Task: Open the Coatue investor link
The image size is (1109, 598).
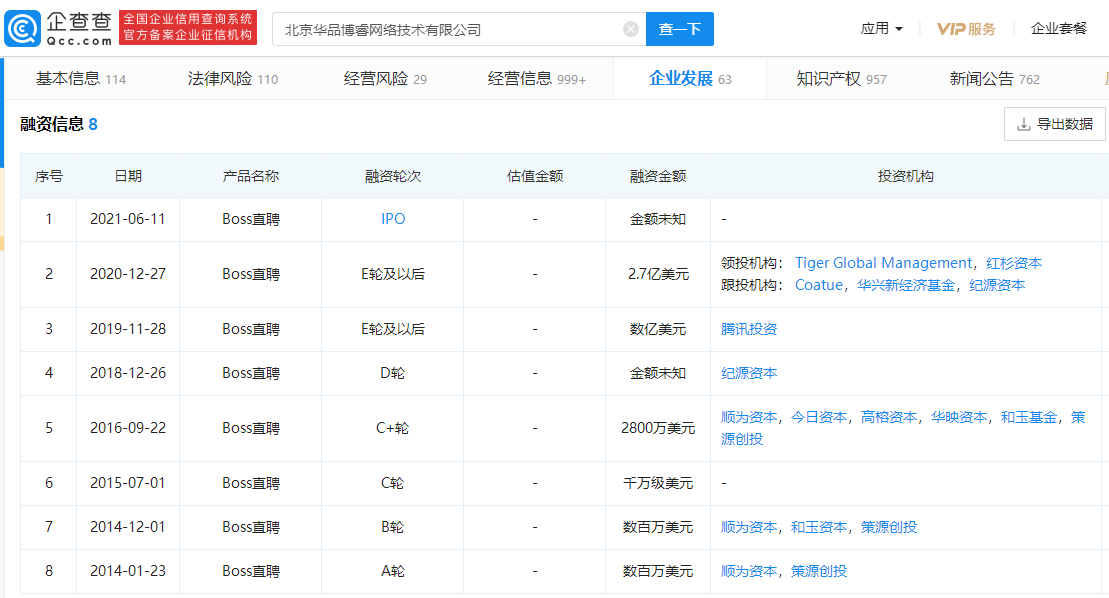Action: click(x=819, y=285)
